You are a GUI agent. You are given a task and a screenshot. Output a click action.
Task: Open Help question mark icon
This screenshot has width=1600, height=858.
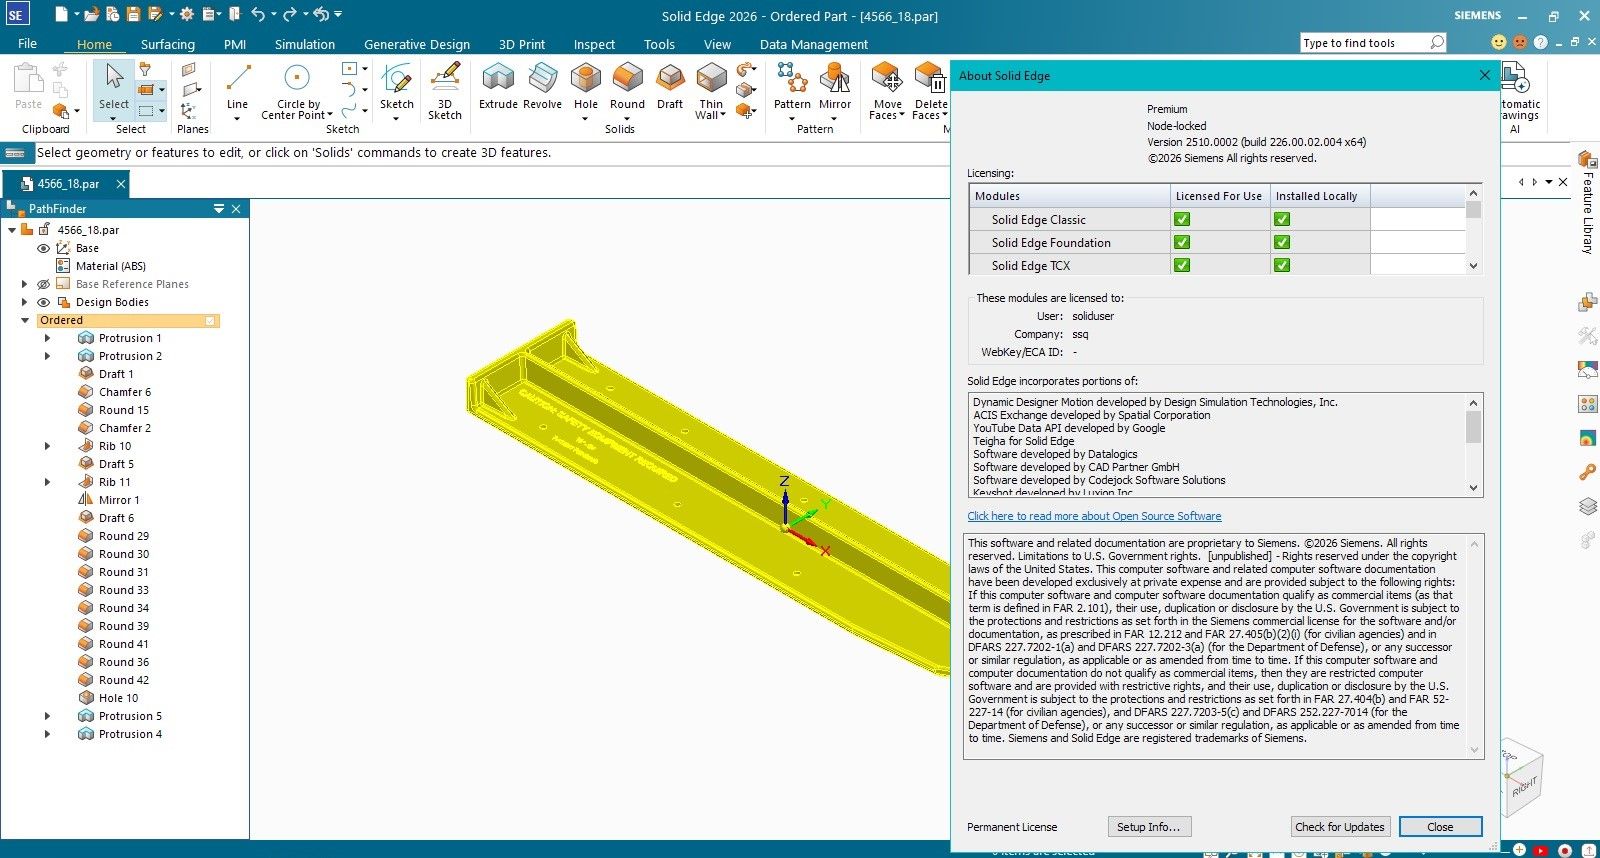click(x=1540, y=42)
